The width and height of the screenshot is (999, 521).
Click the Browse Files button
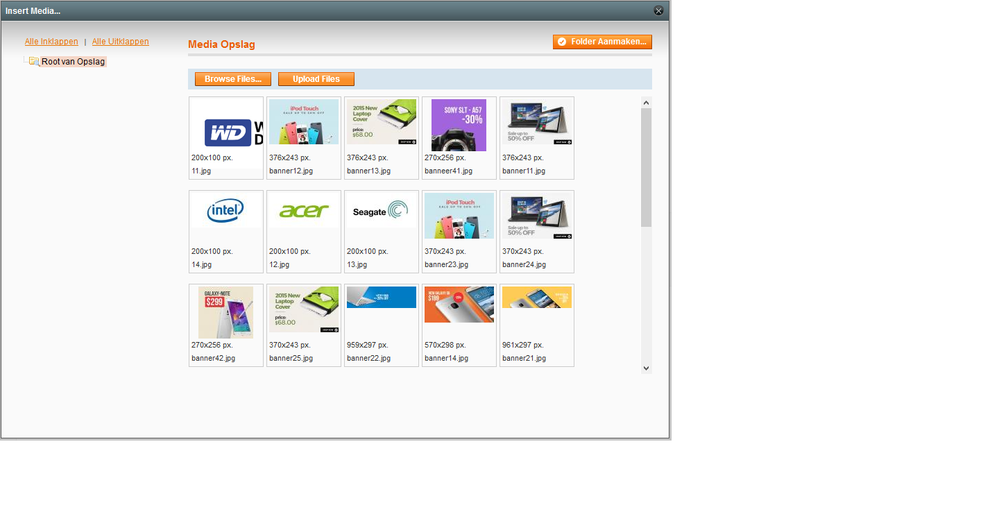click(x=233, y=79)
